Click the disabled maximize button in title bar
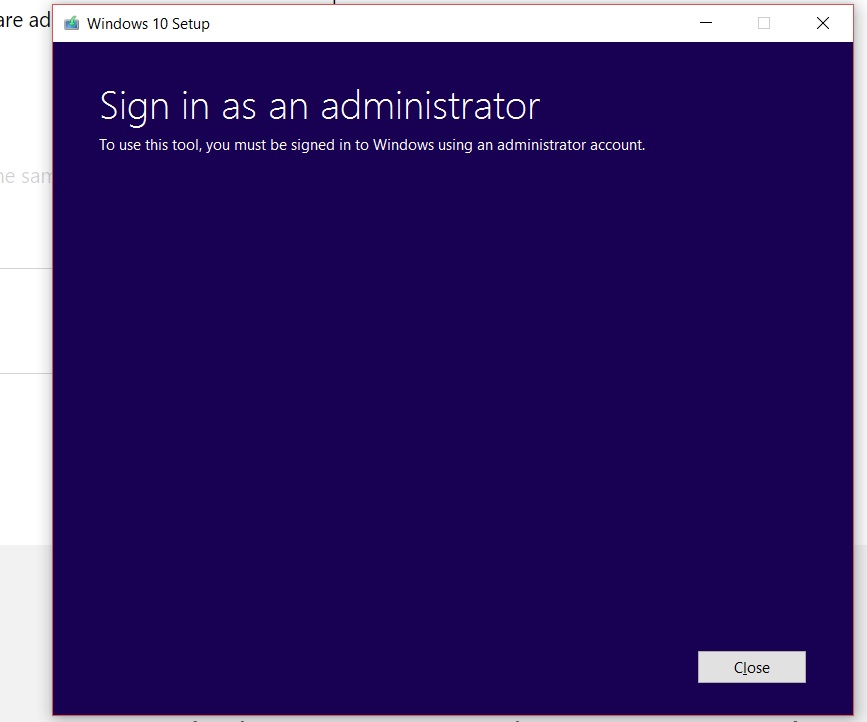 pyautogui.click(x=764, y=23)
